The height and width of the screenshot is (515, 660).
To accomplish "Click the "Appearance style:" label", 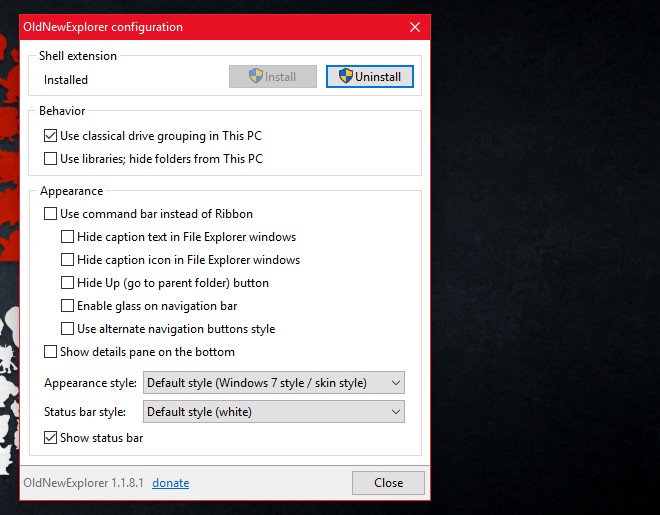I will (90, 383).
